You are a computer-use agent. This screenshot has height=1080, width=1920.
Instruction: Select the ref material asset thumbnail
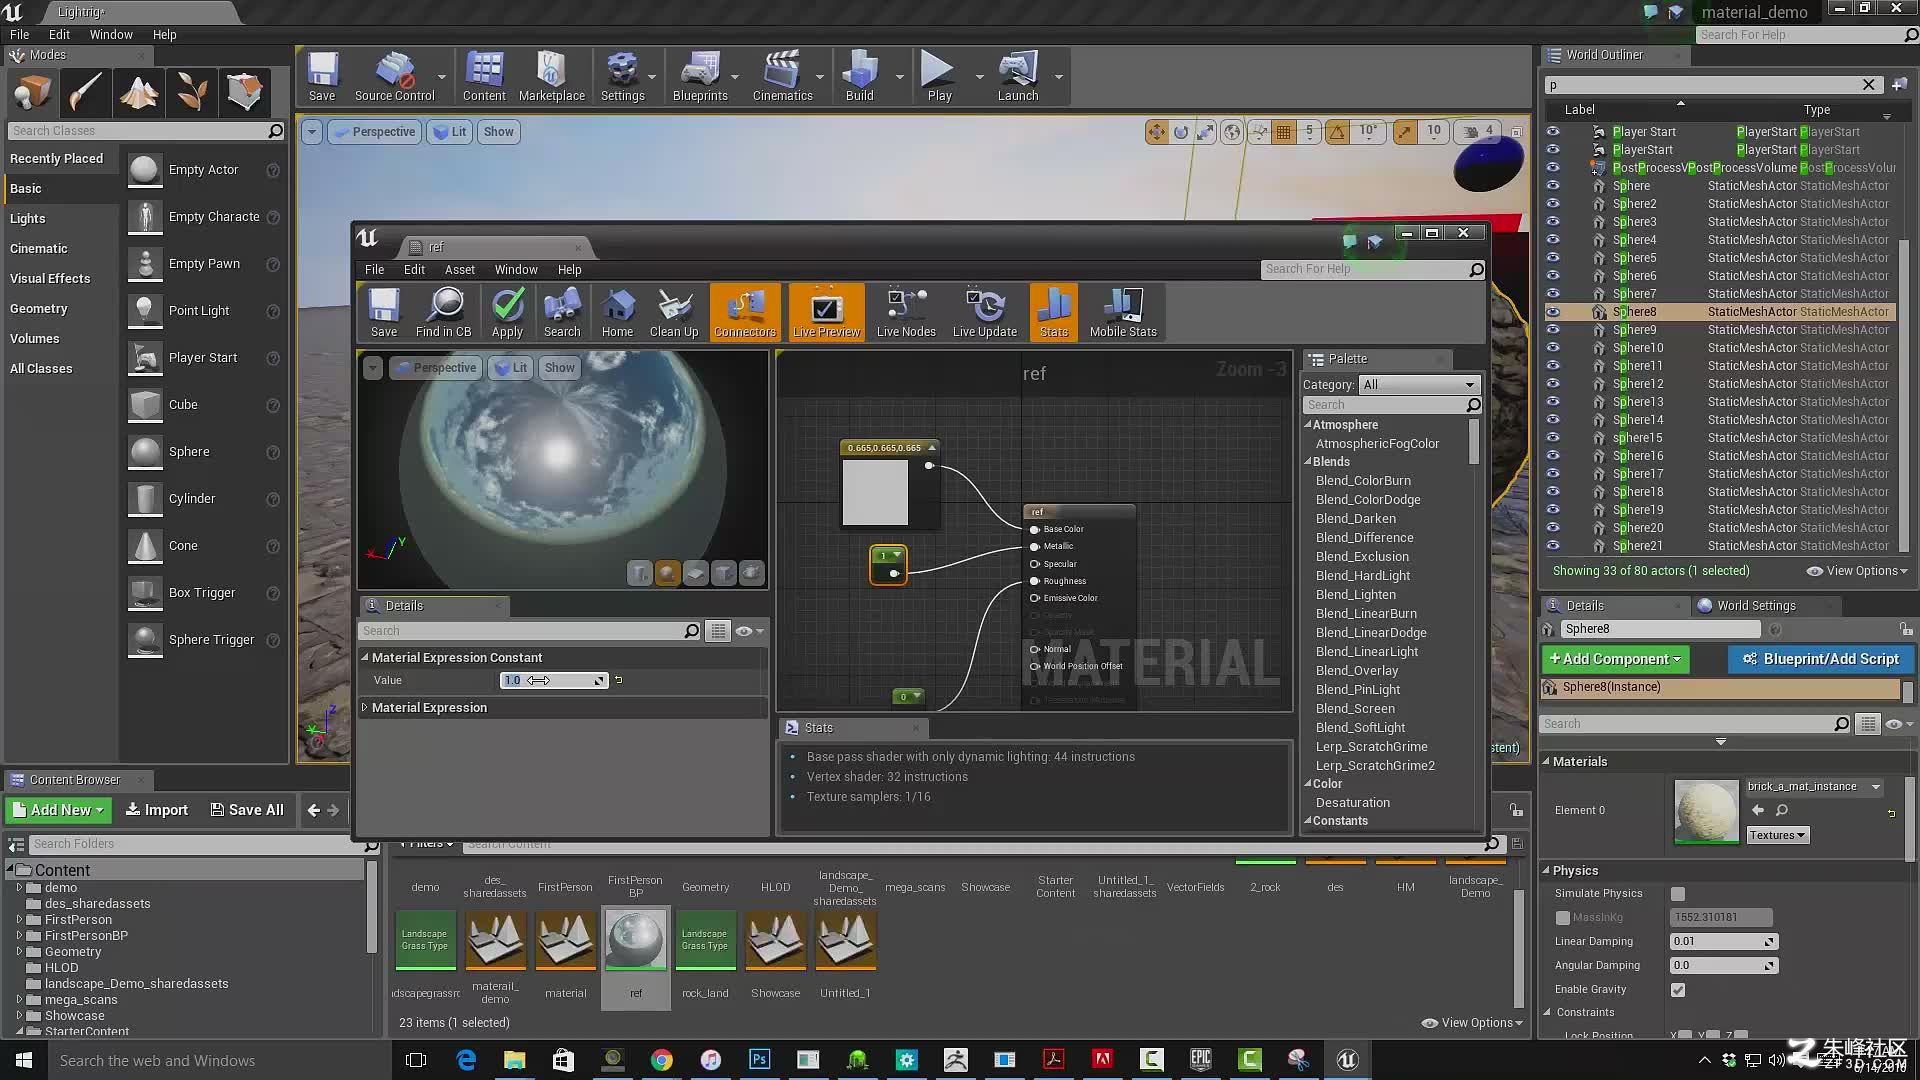pos(636,940)
